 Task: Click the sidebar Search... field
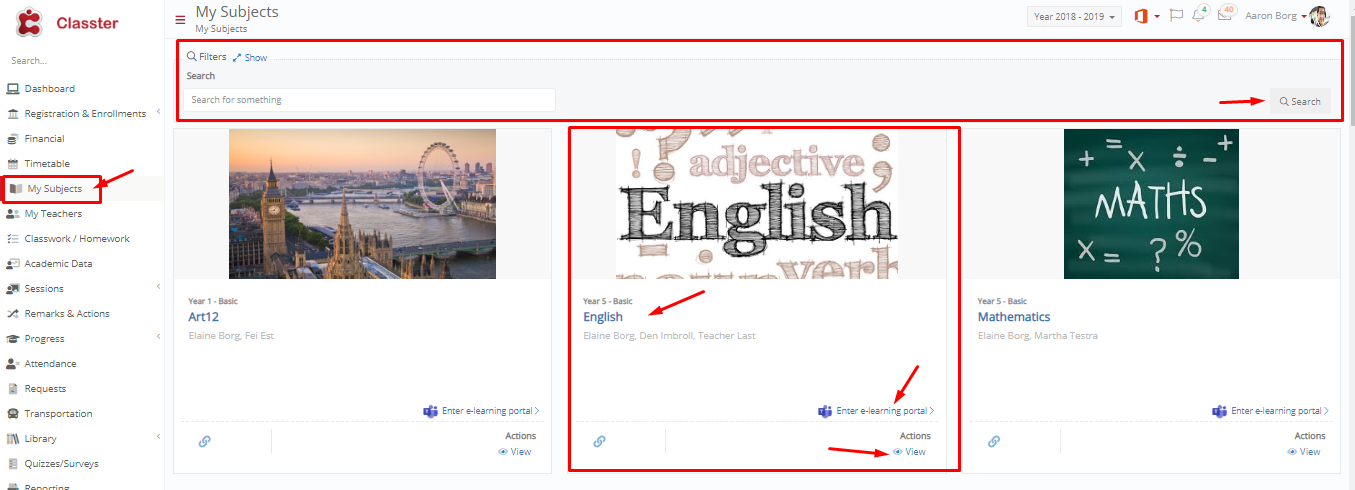pos(82,61)
